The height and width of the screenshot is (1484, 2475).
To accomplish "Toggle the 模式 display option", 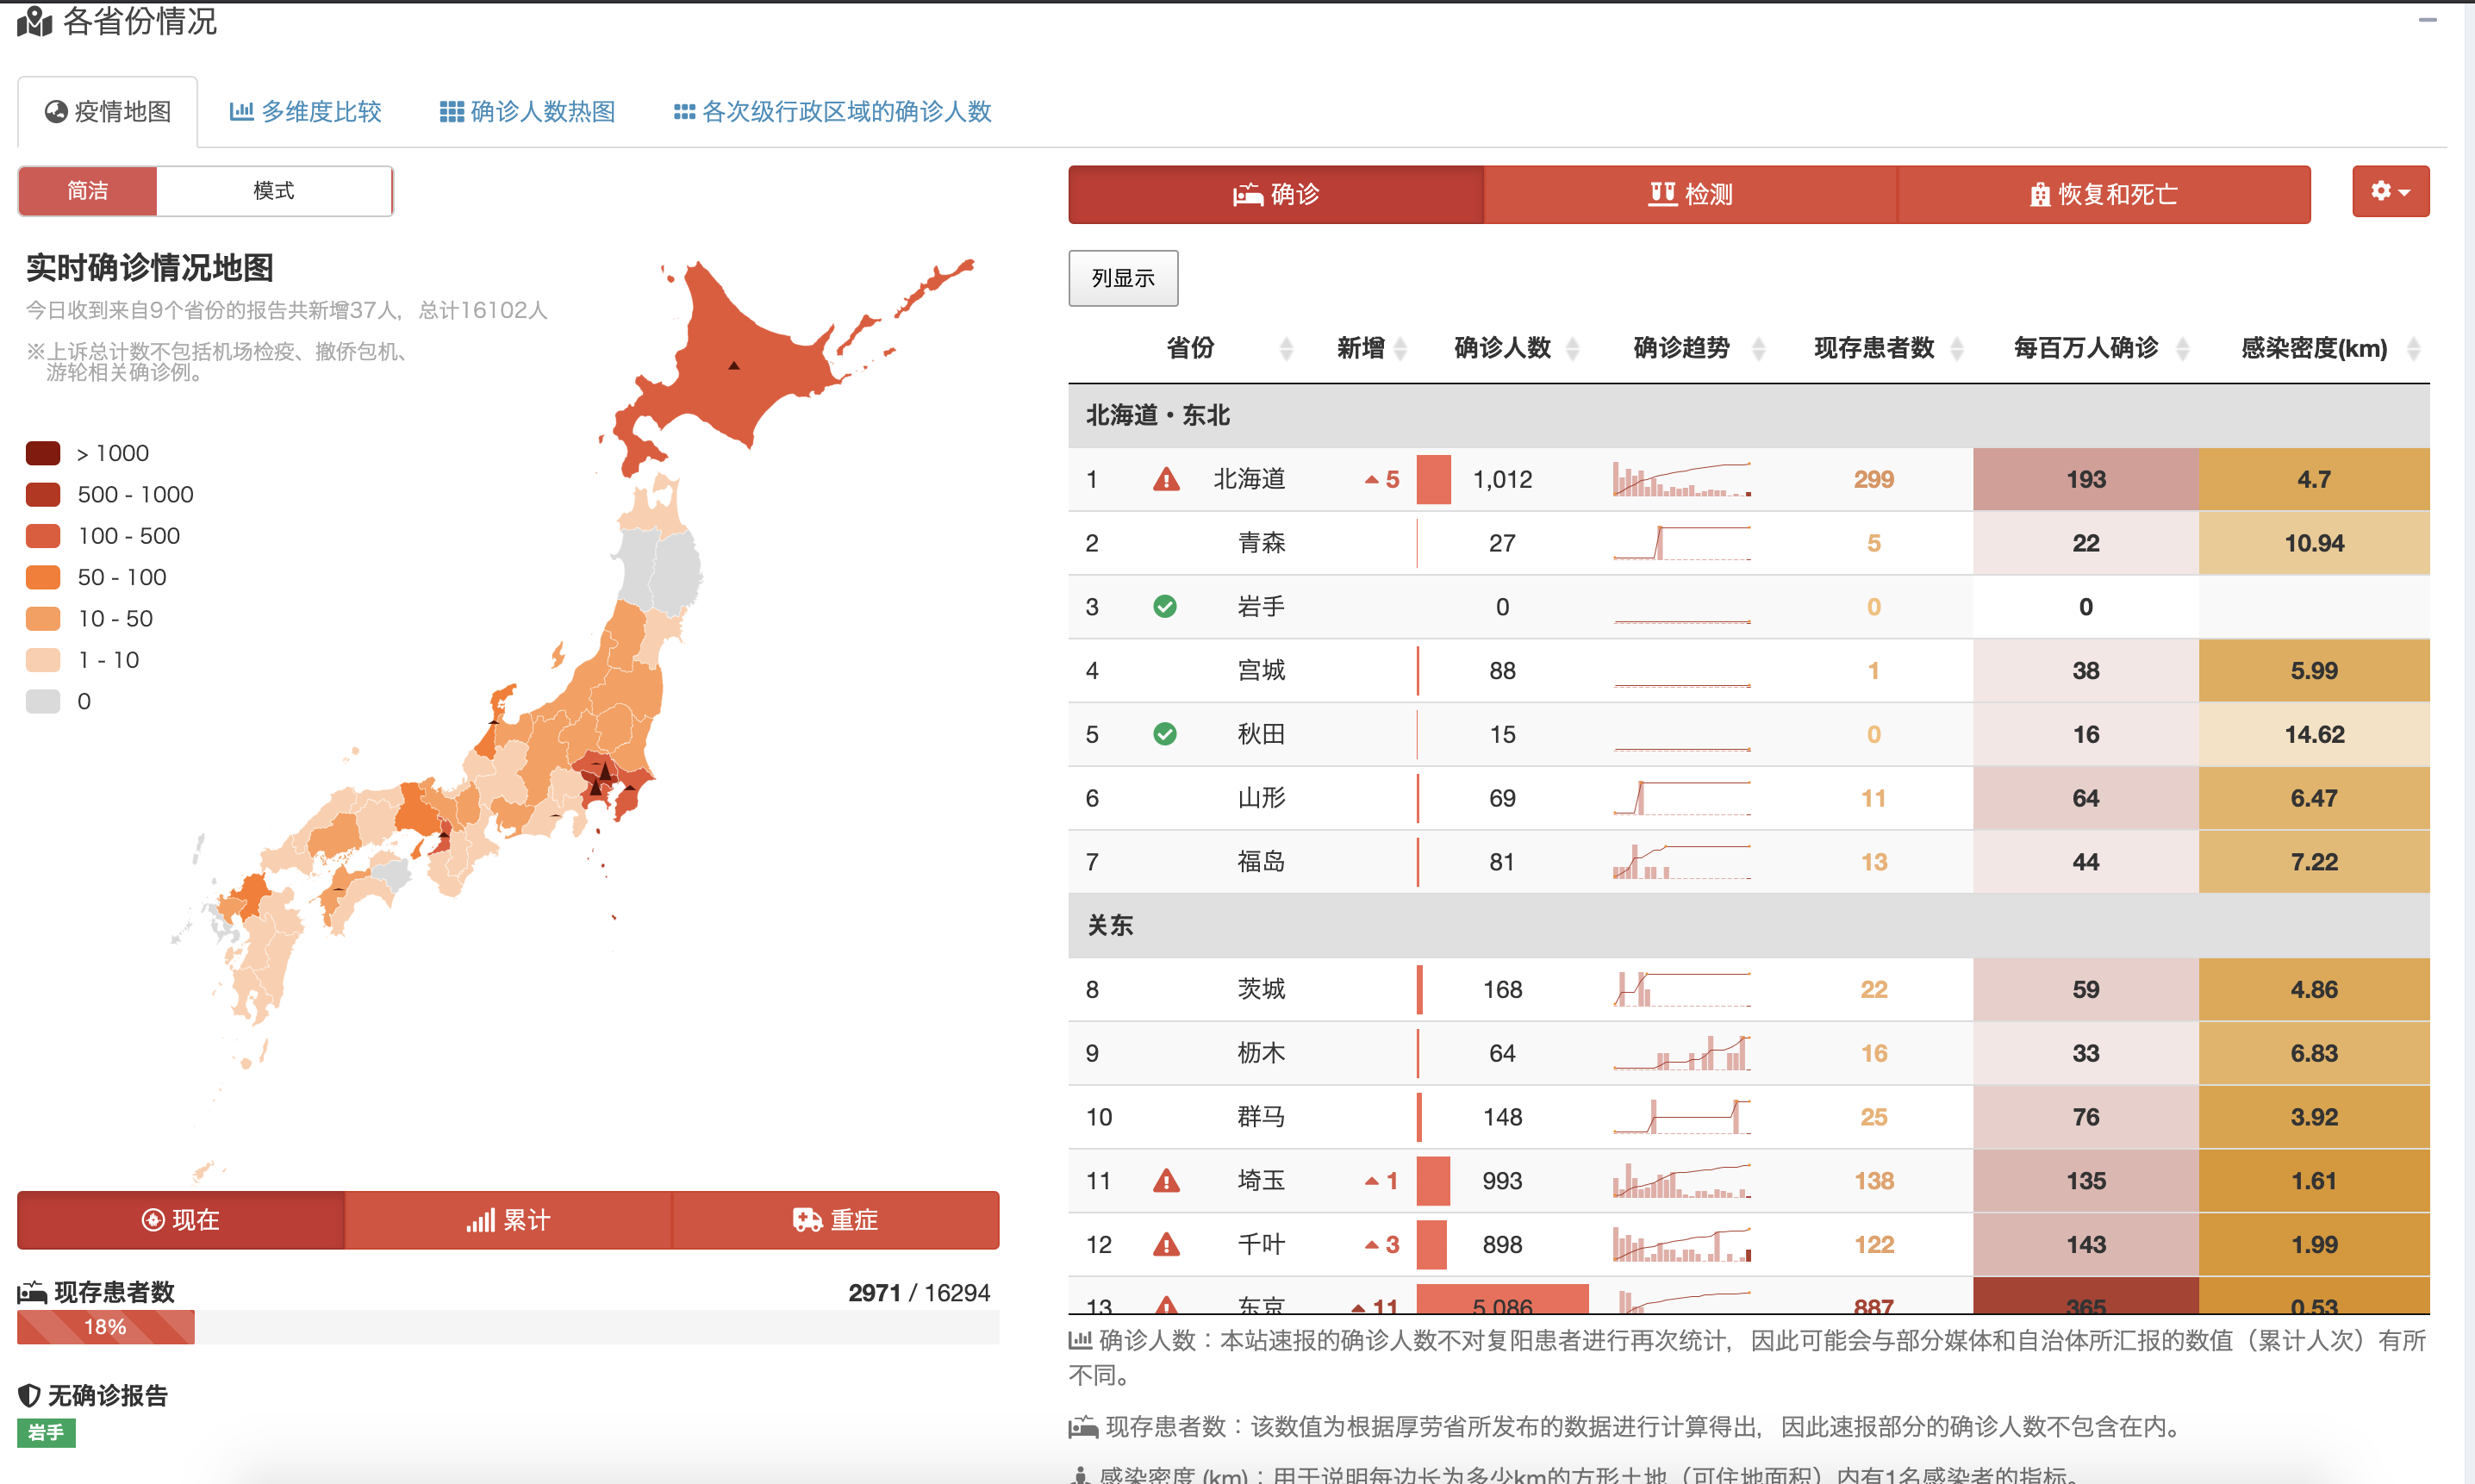I will coord(273,191).
